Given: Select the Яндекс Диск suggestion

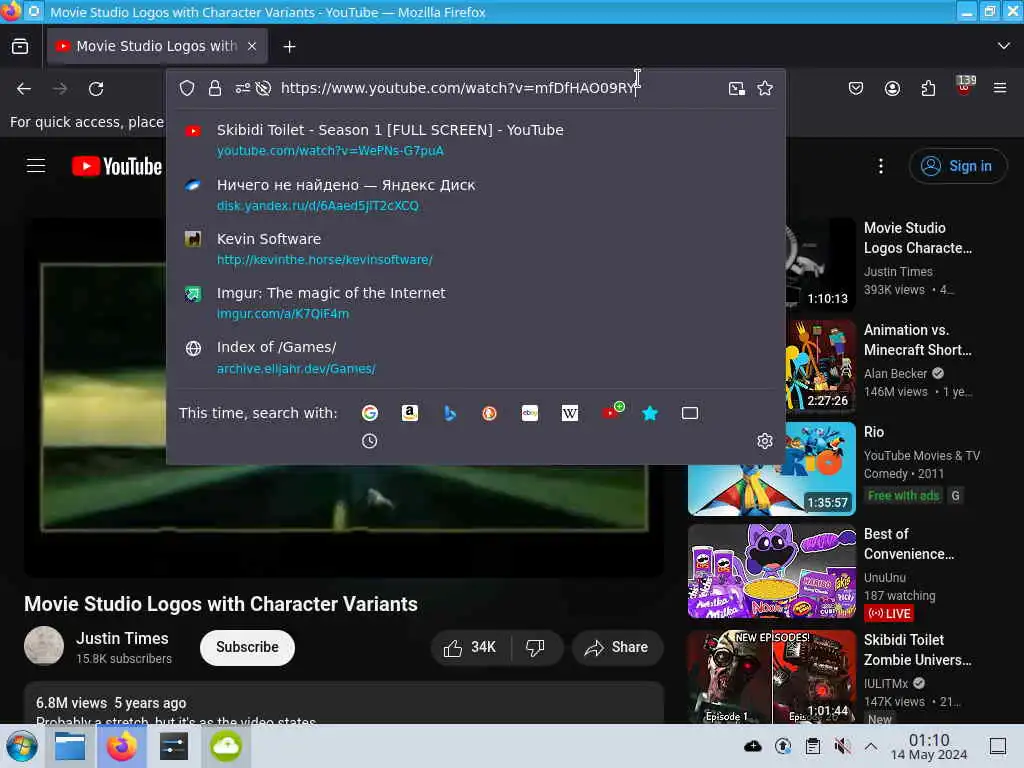Looking at the screenshot, I should [475, 195].
